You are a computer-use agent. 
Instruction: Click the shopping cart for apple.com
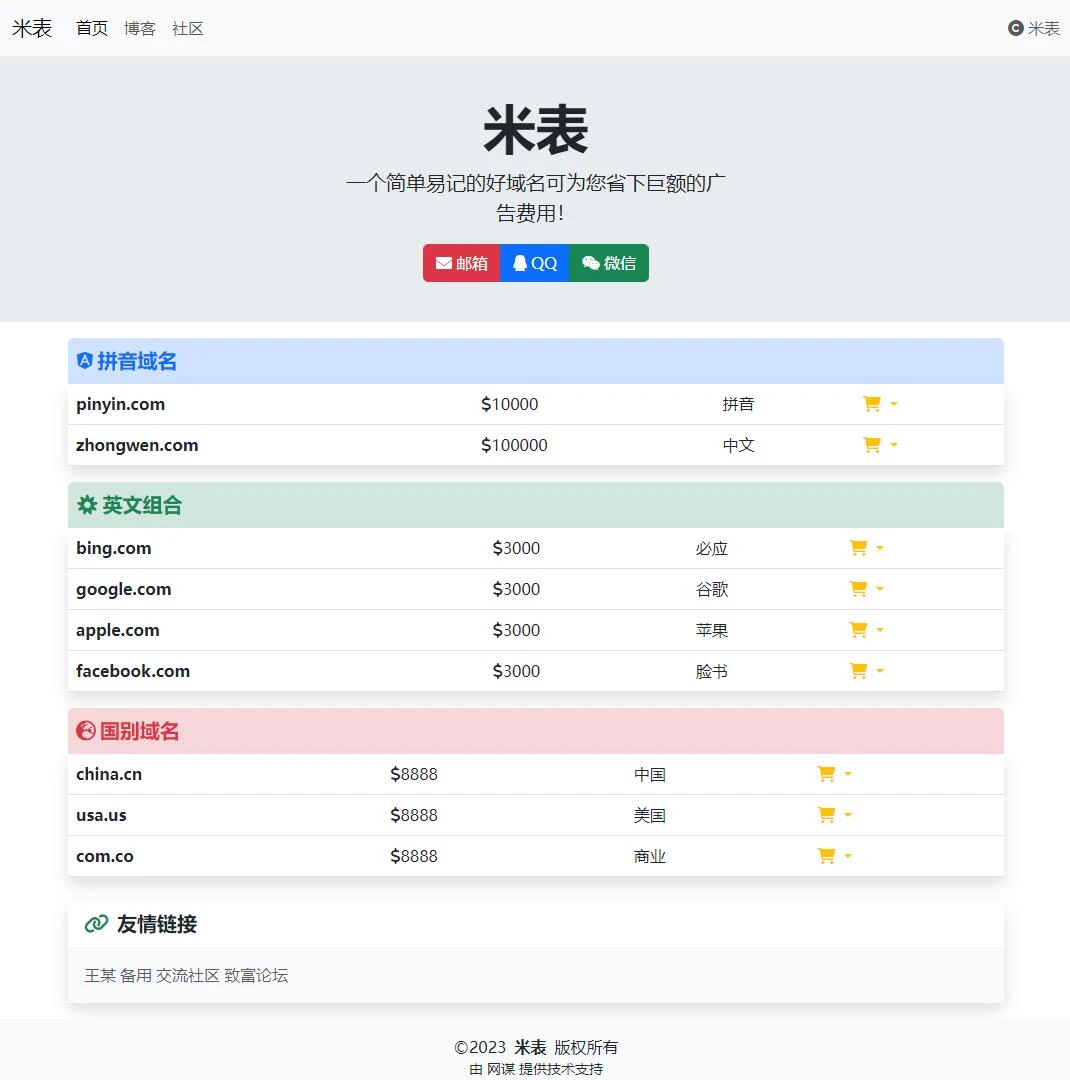pyautogui.click(x=857, y=630)
